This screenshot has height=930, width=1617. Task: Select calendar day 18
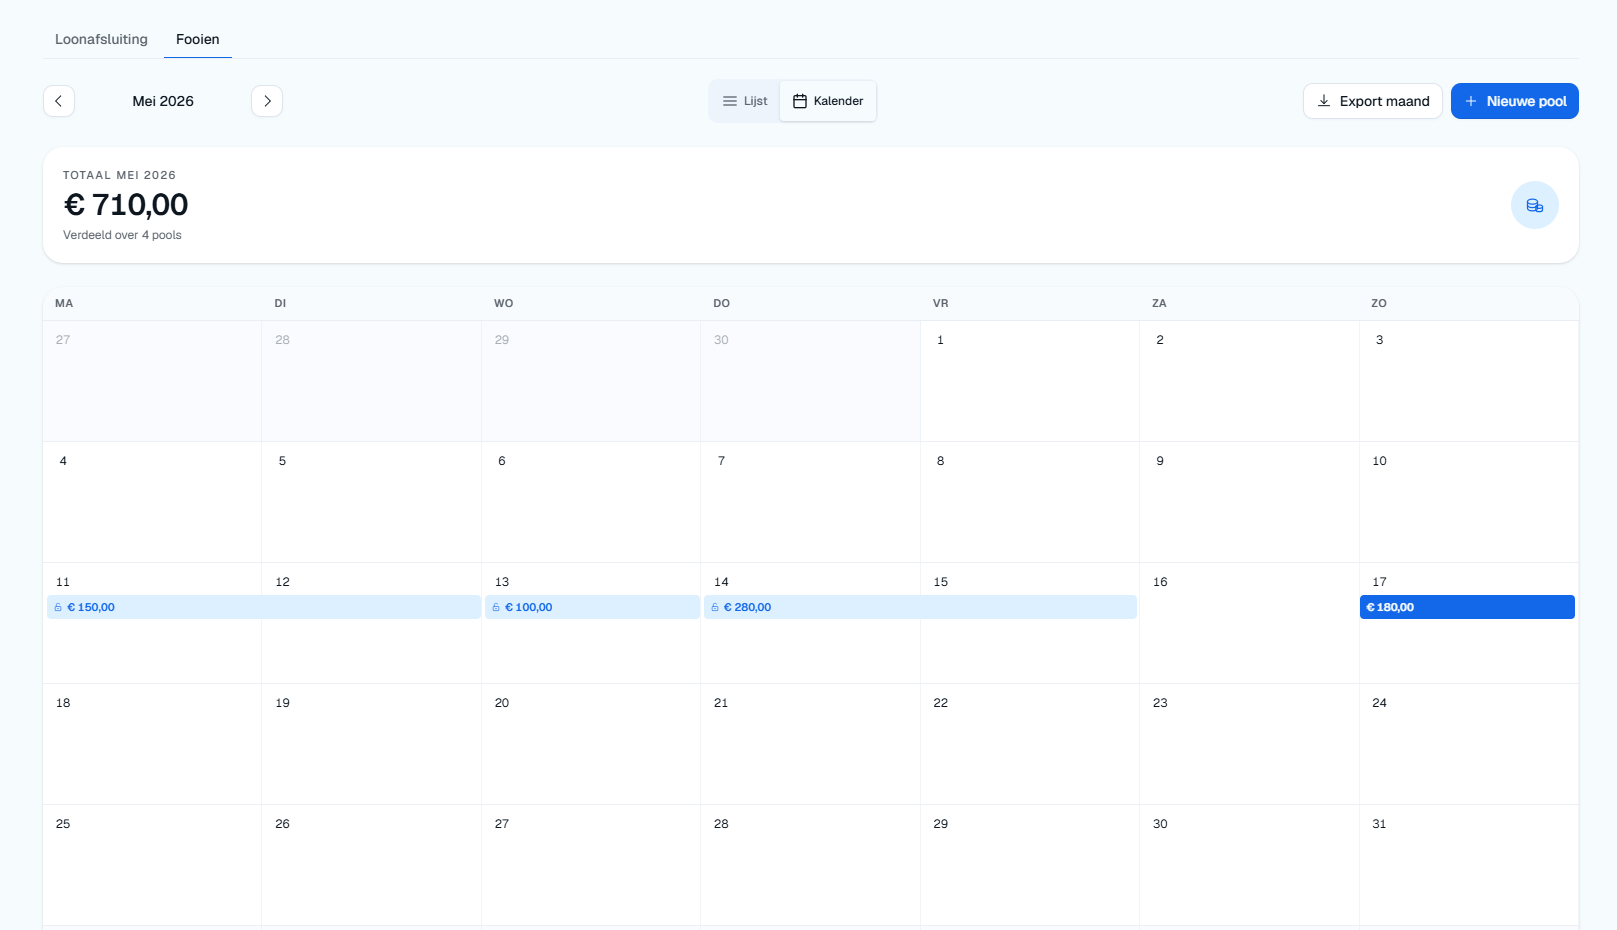tap(152, 744)
